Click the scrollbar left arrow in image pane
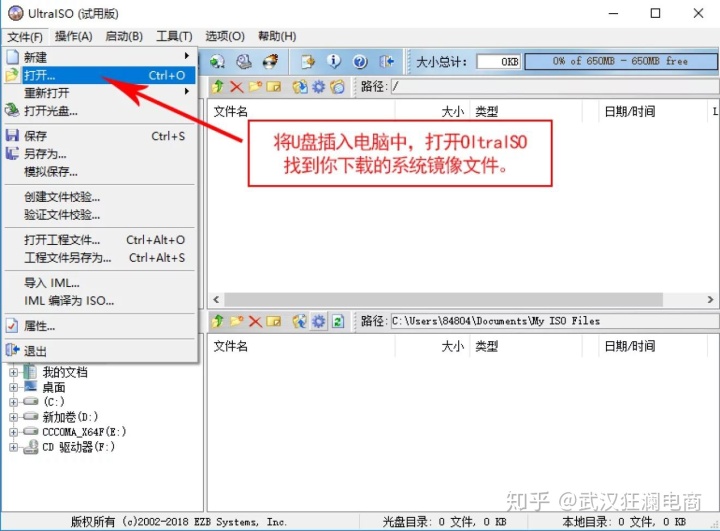Screen dimensions: 720x531 (x=216, y=299)
